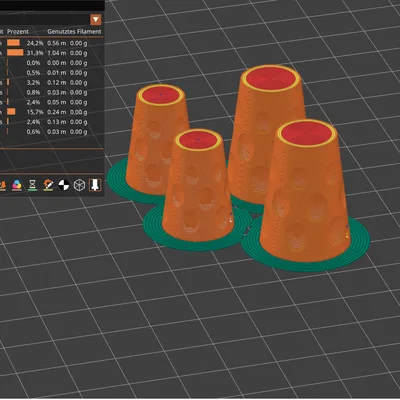Click the 1.04 m filament length value
This screenshot has width=400, height=400.
tap(56, 53)
